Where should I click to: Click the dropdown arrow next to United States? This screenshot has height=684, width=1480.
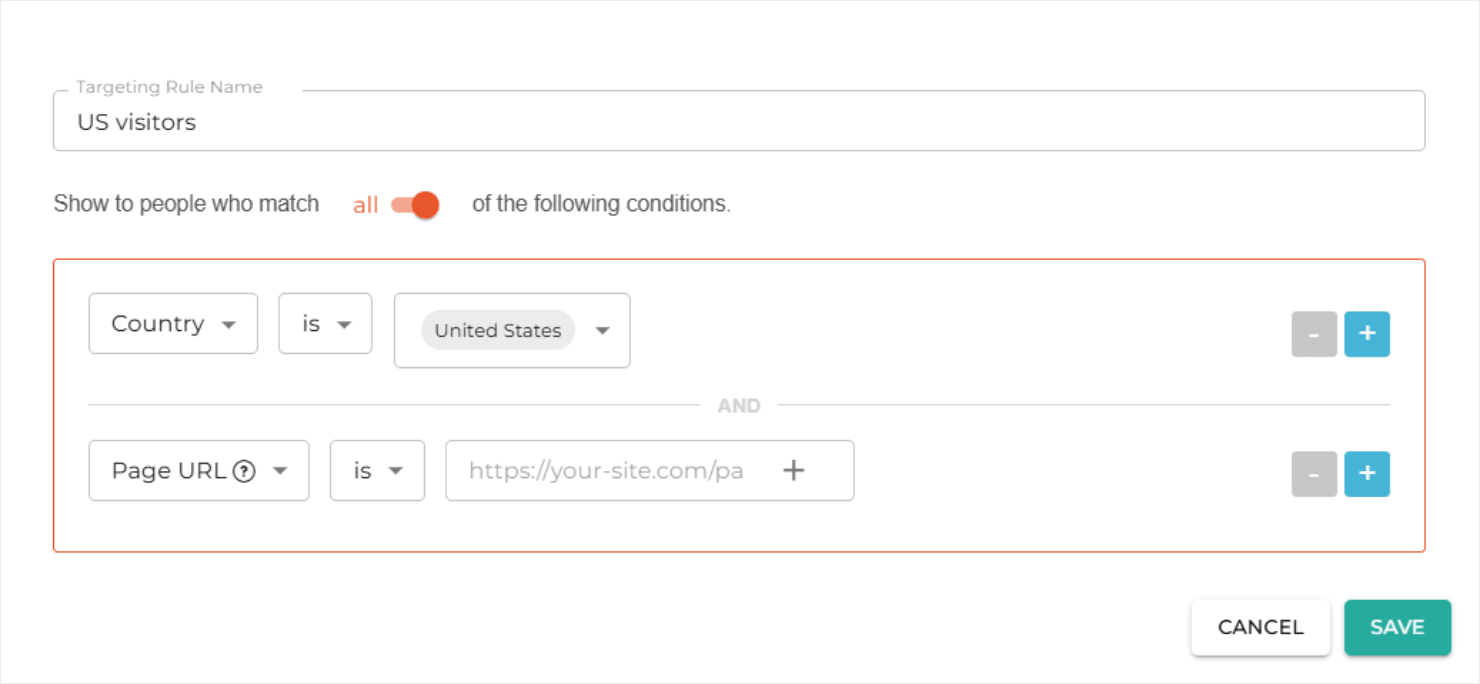603,331
